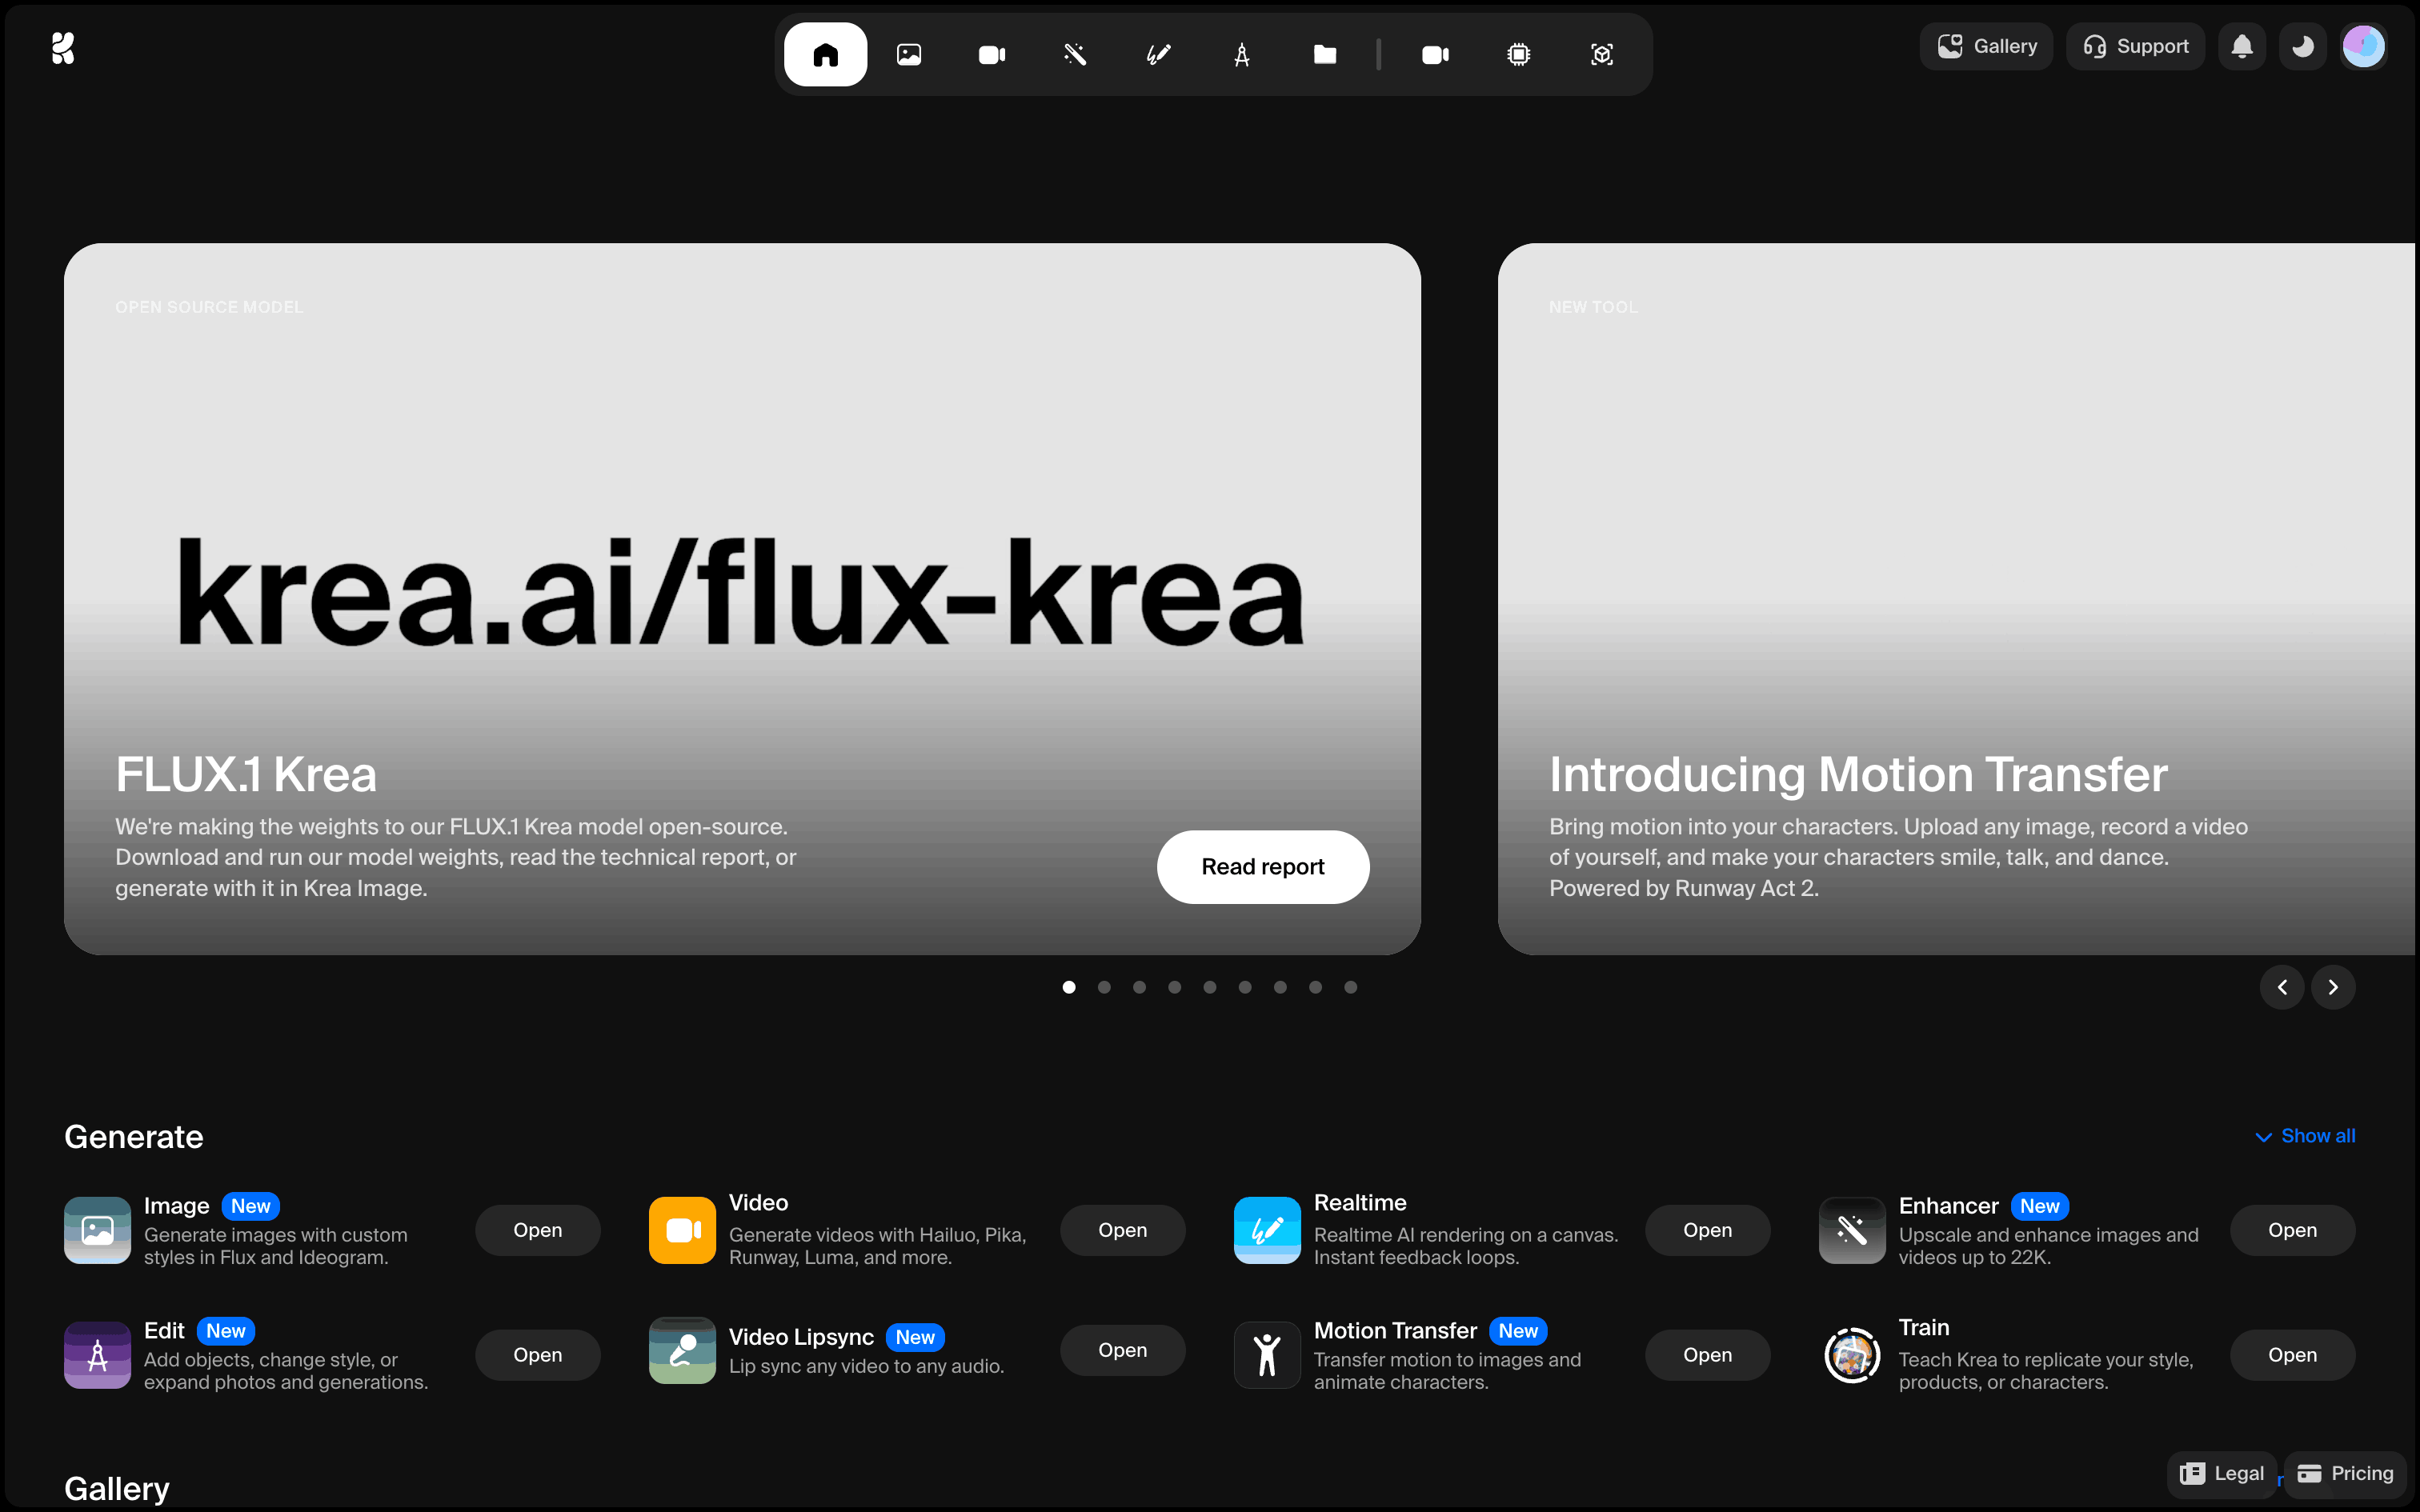The width and height of the screenshot is (2420, 1512).
Task: Click the Krea logo in top-left corner
Action: pos(63,47)
